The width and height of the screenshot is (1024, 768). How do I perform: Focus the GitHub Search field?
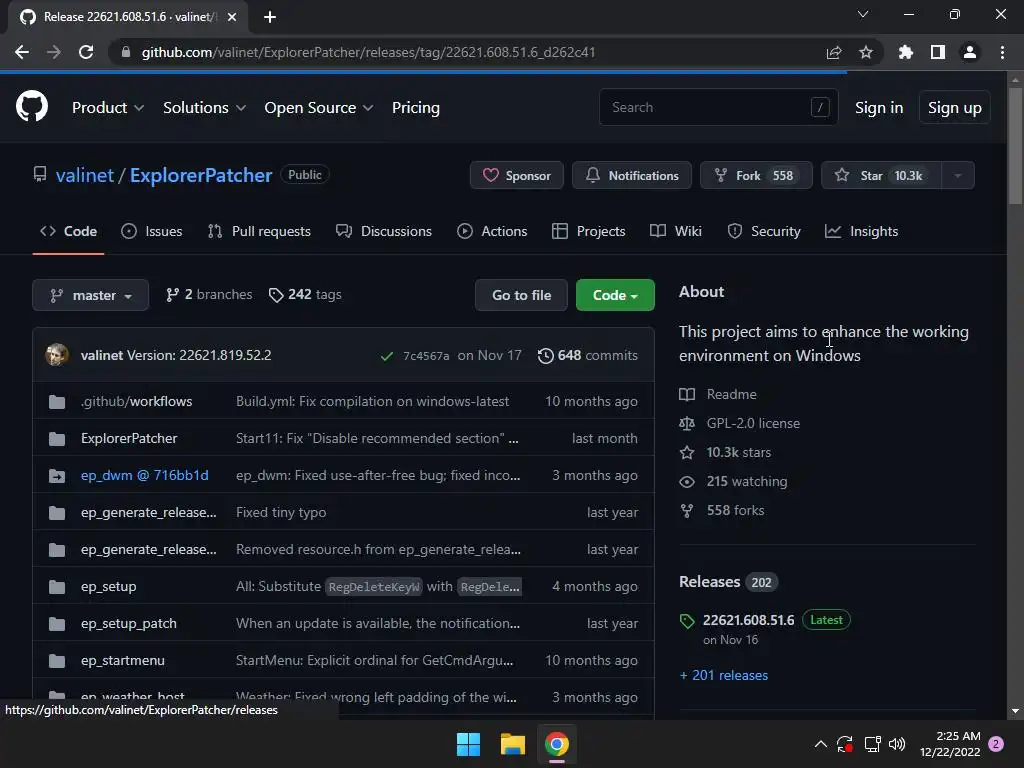click(718, 107)
